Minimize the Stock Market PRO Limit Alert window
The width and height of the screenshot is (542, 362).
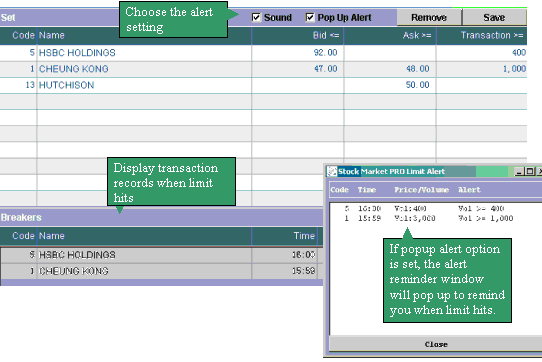(518, 171)
